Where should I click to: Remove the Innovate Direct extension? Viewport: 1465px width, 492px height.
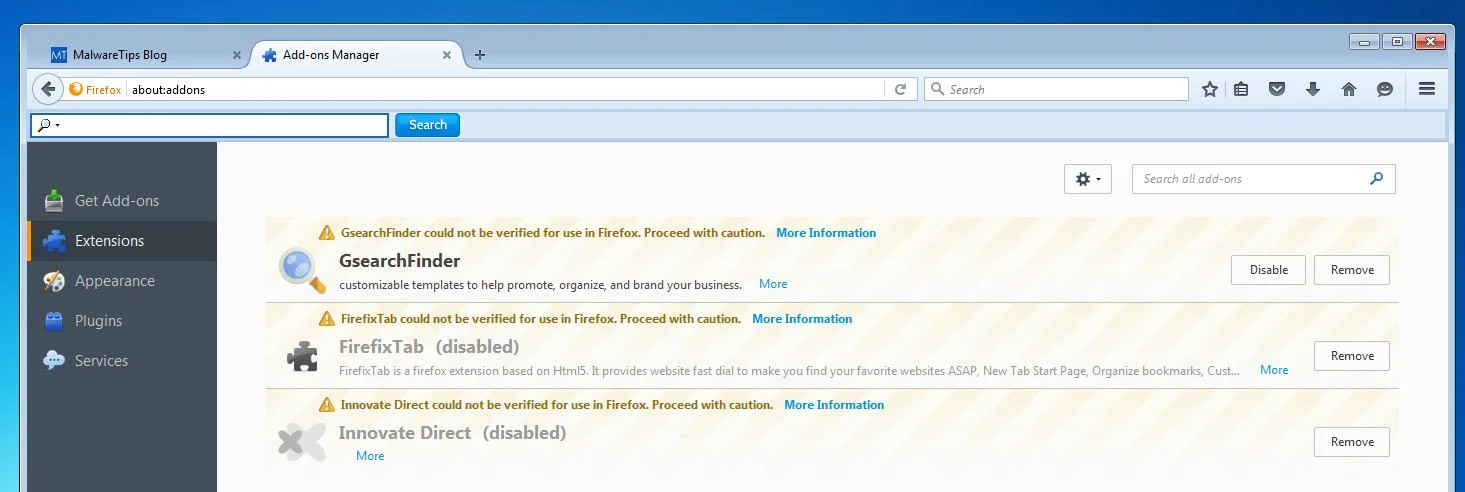point(1352,442)
